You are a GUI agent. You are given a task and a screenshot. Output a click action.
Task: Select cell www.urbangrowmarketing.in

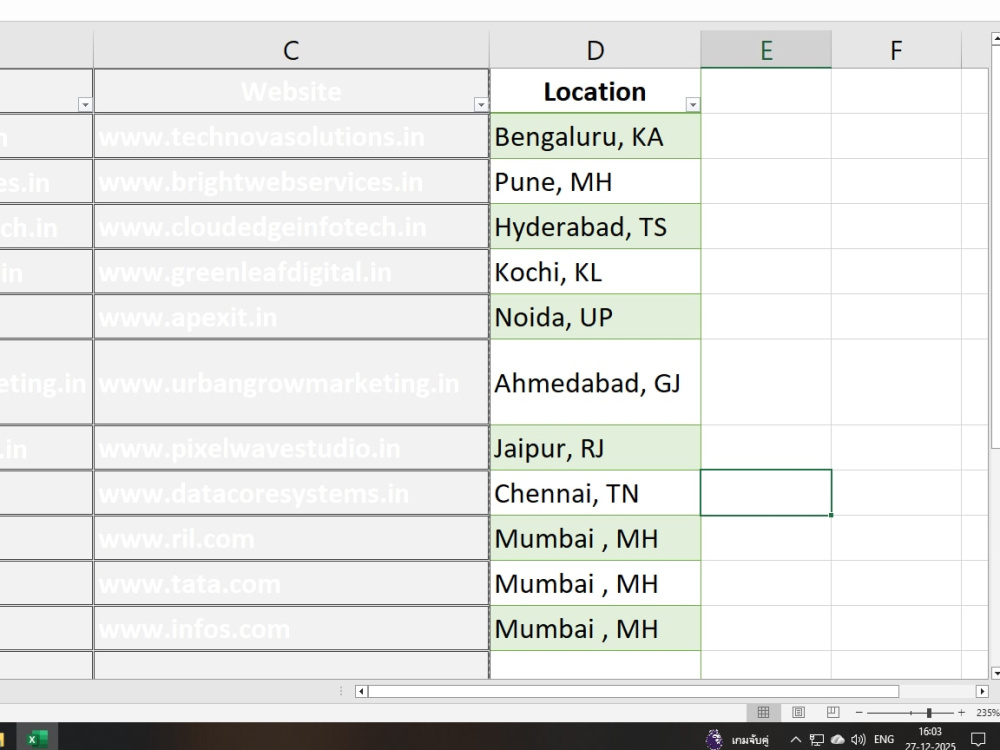click(291, 383)
